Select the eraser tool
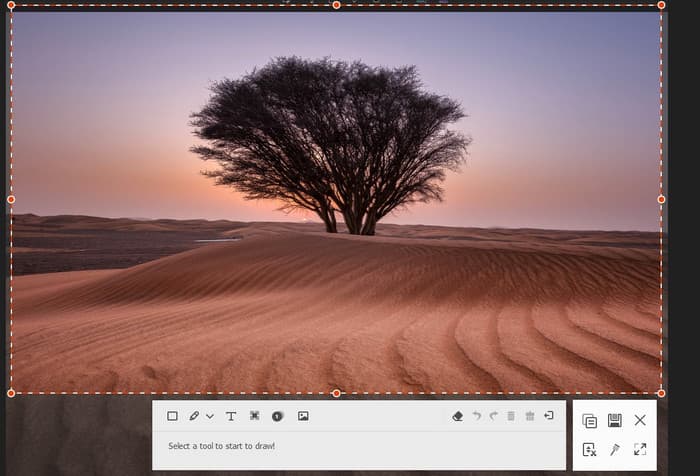700x476 pixels. 457,416
